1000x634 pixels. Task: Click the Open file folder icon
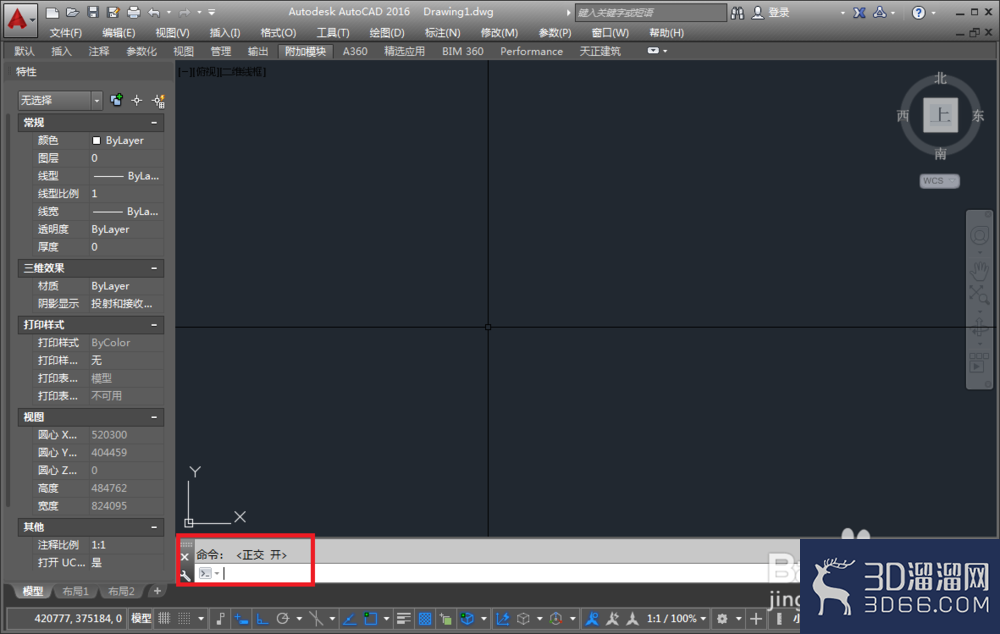[72, 12]
